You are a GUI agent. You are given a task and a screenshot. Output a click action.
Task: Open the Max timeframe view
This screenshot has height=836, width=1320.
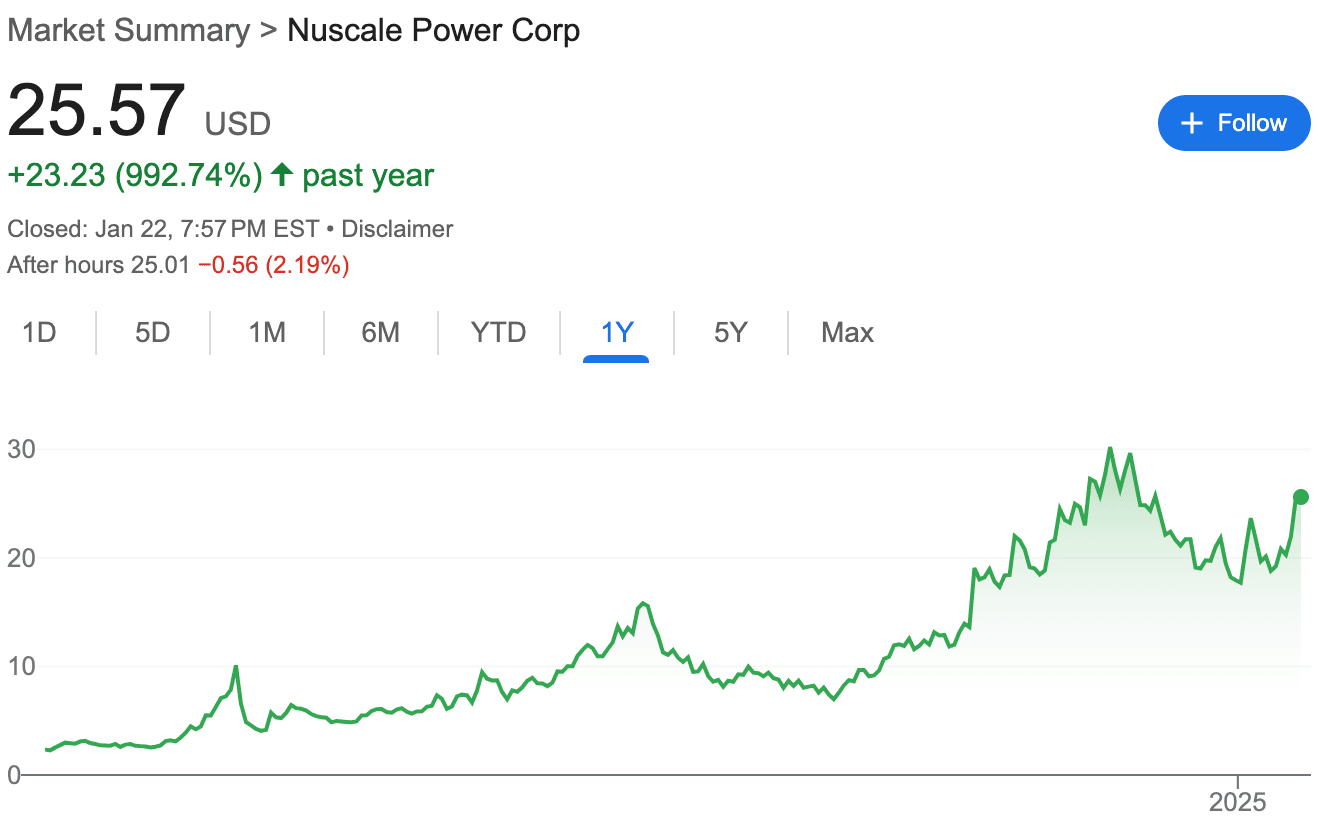click(845, 332)
